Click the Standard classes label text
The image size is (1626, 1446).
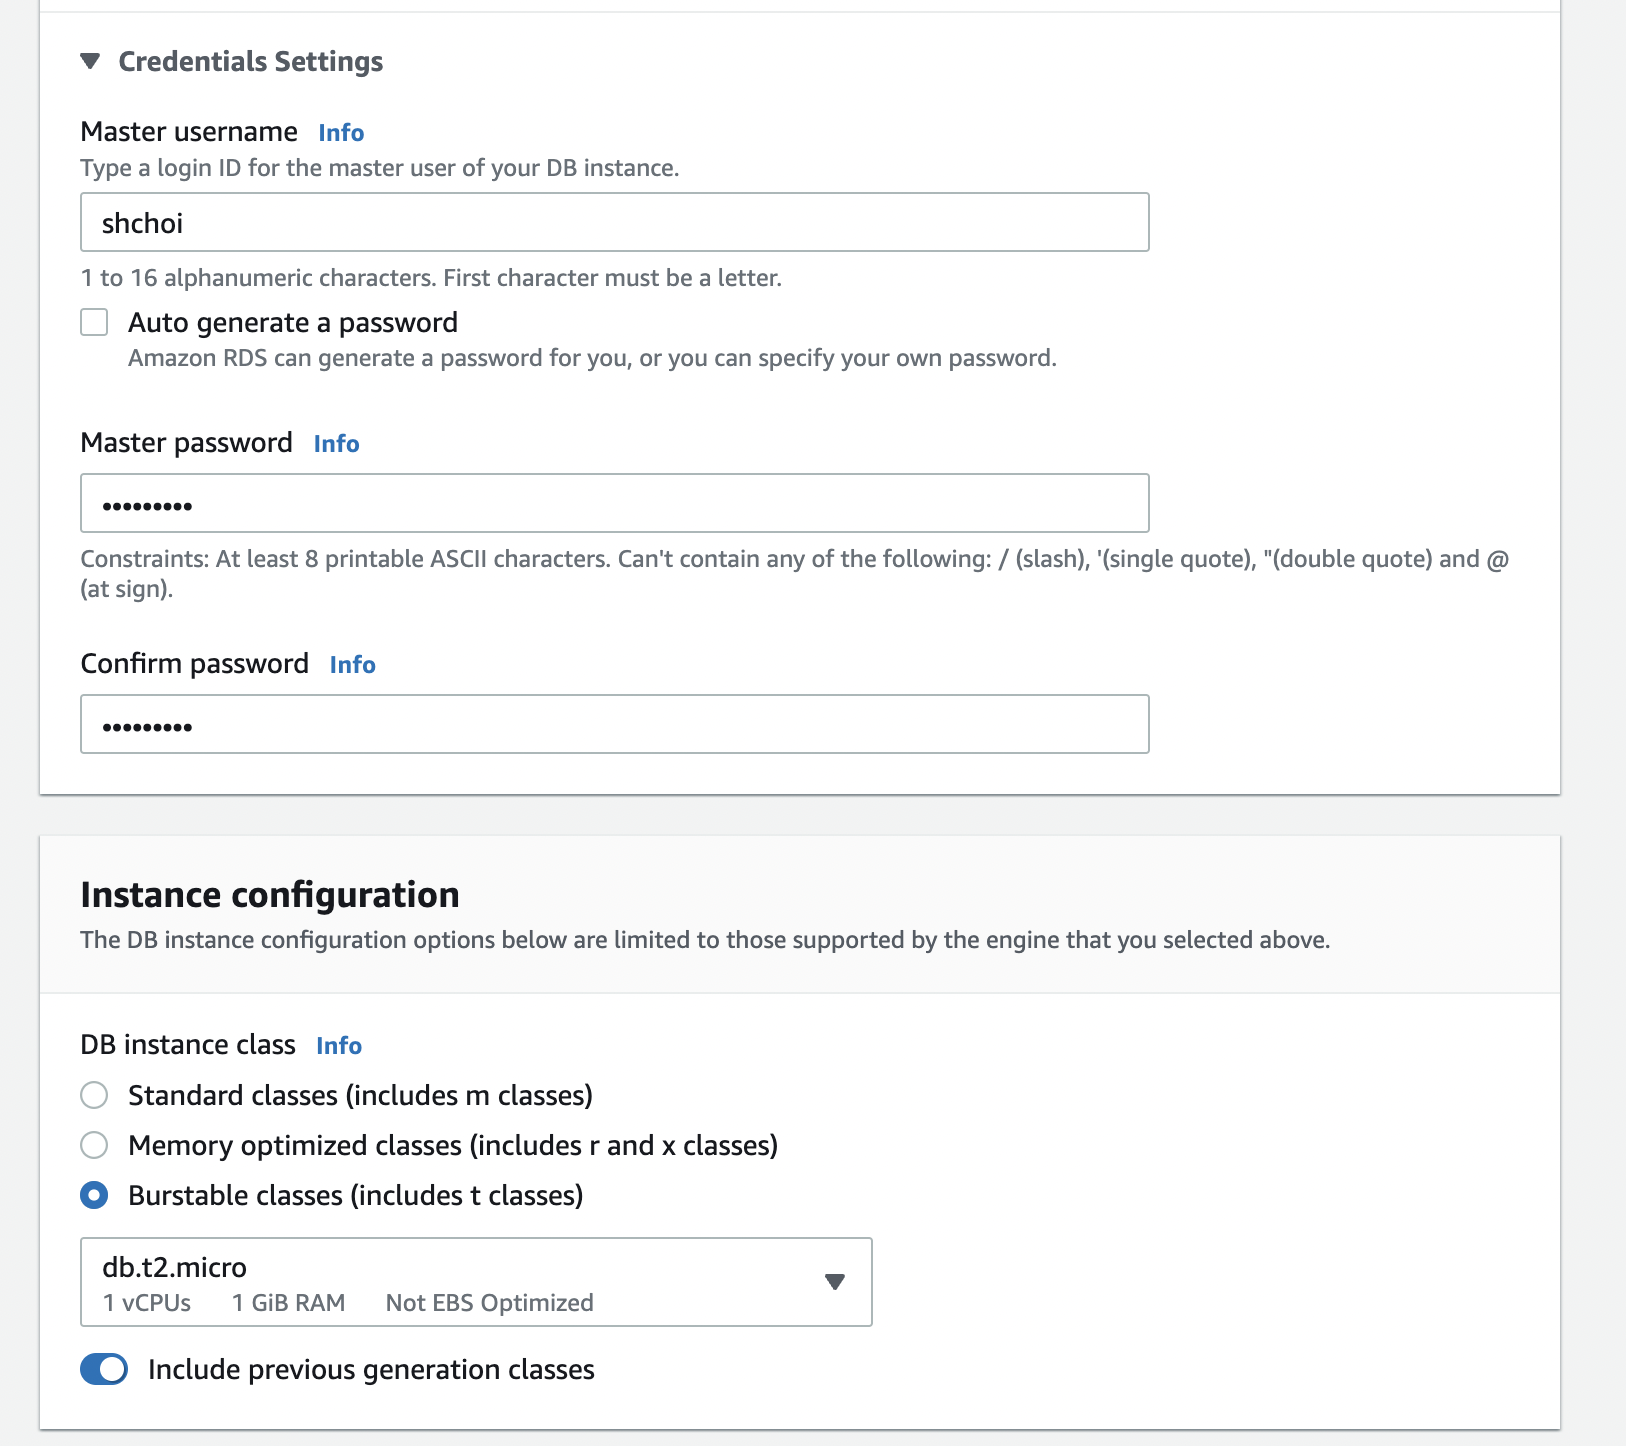click(360, 1095)
